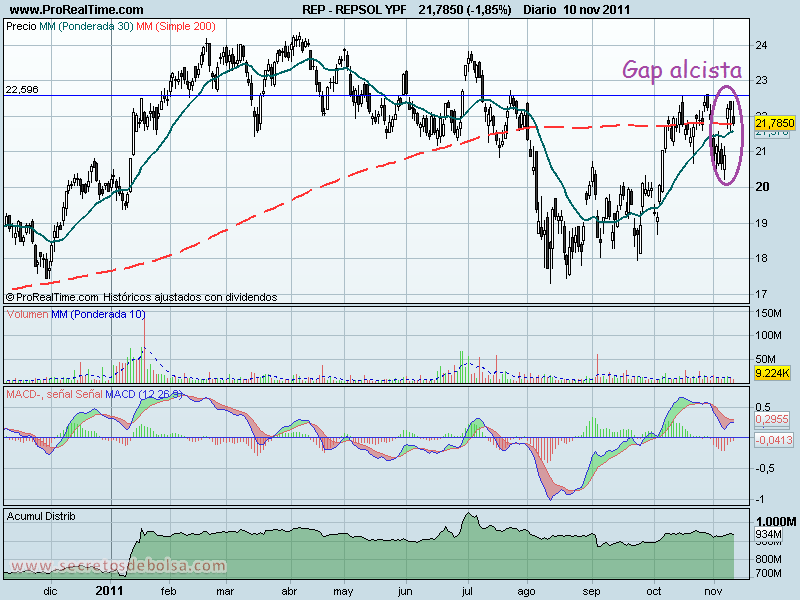Click the 2011 year label on time axis

pyautogui.click(x=110, y=591)
